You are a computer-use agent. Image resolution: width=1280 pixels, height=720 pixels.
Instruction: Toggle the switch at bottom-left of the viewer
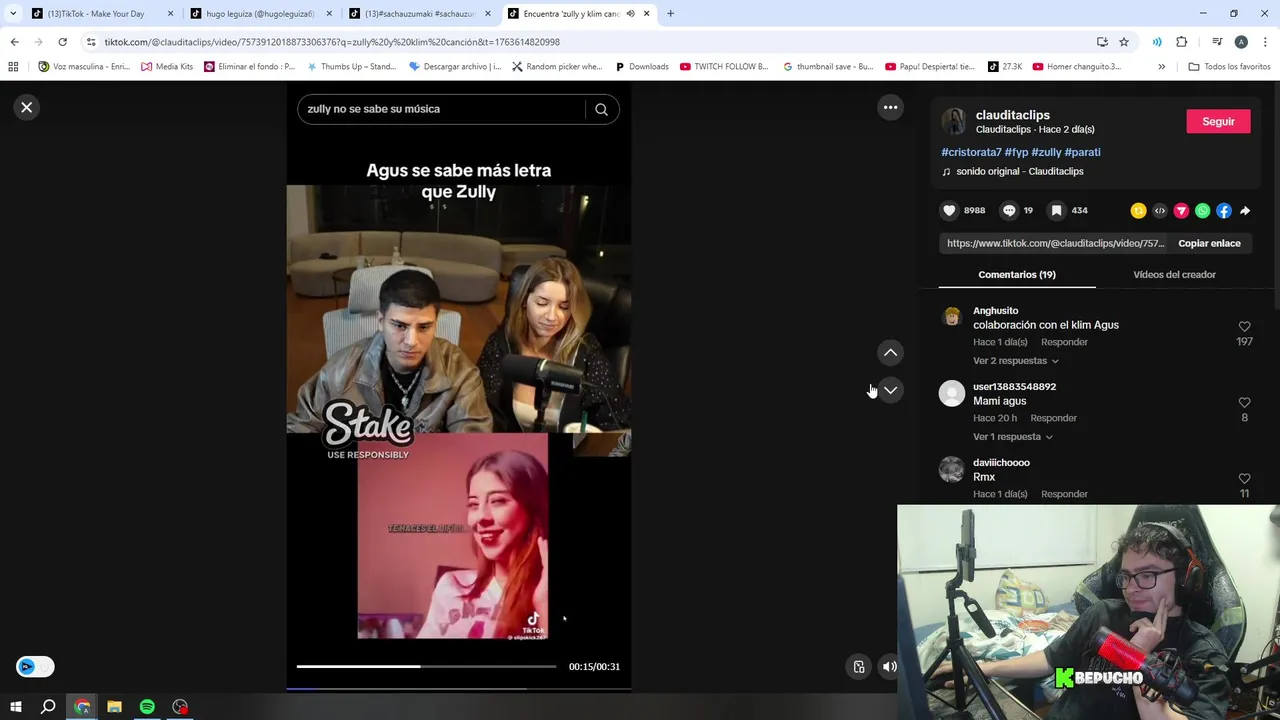[35, 666]
